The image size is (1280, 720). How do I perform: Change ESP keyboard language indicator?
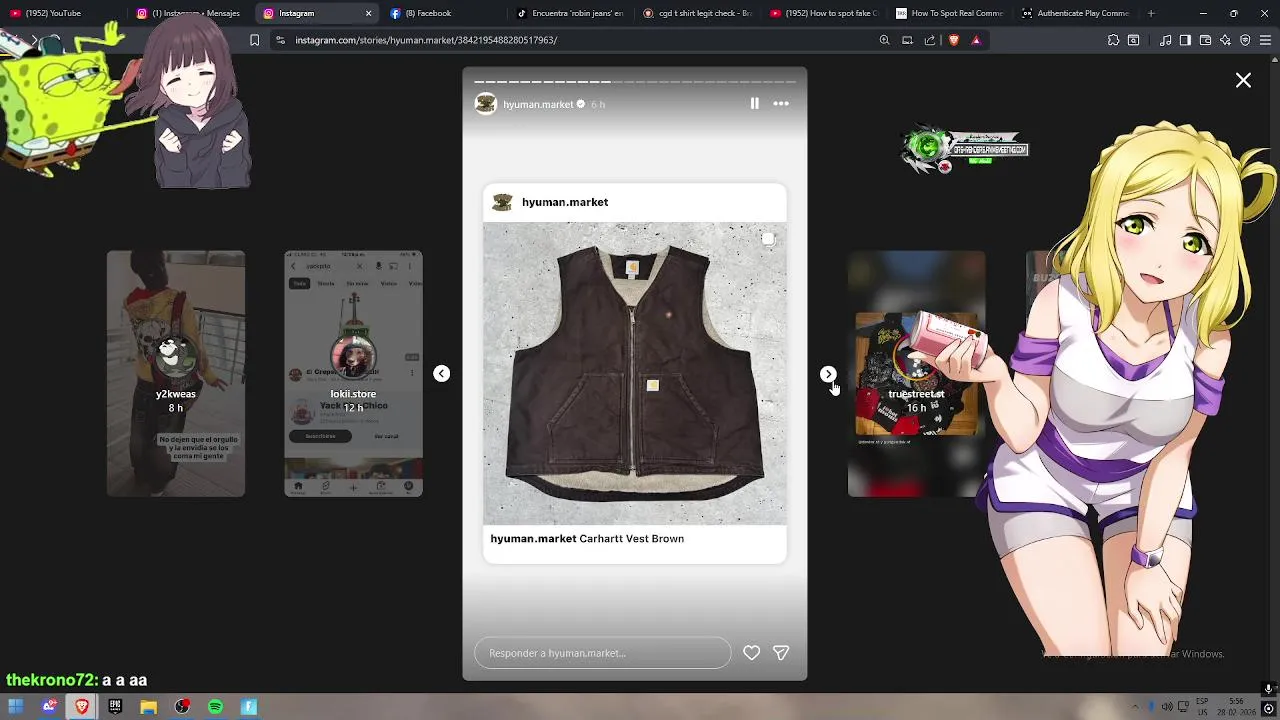tap(1202, 707)
